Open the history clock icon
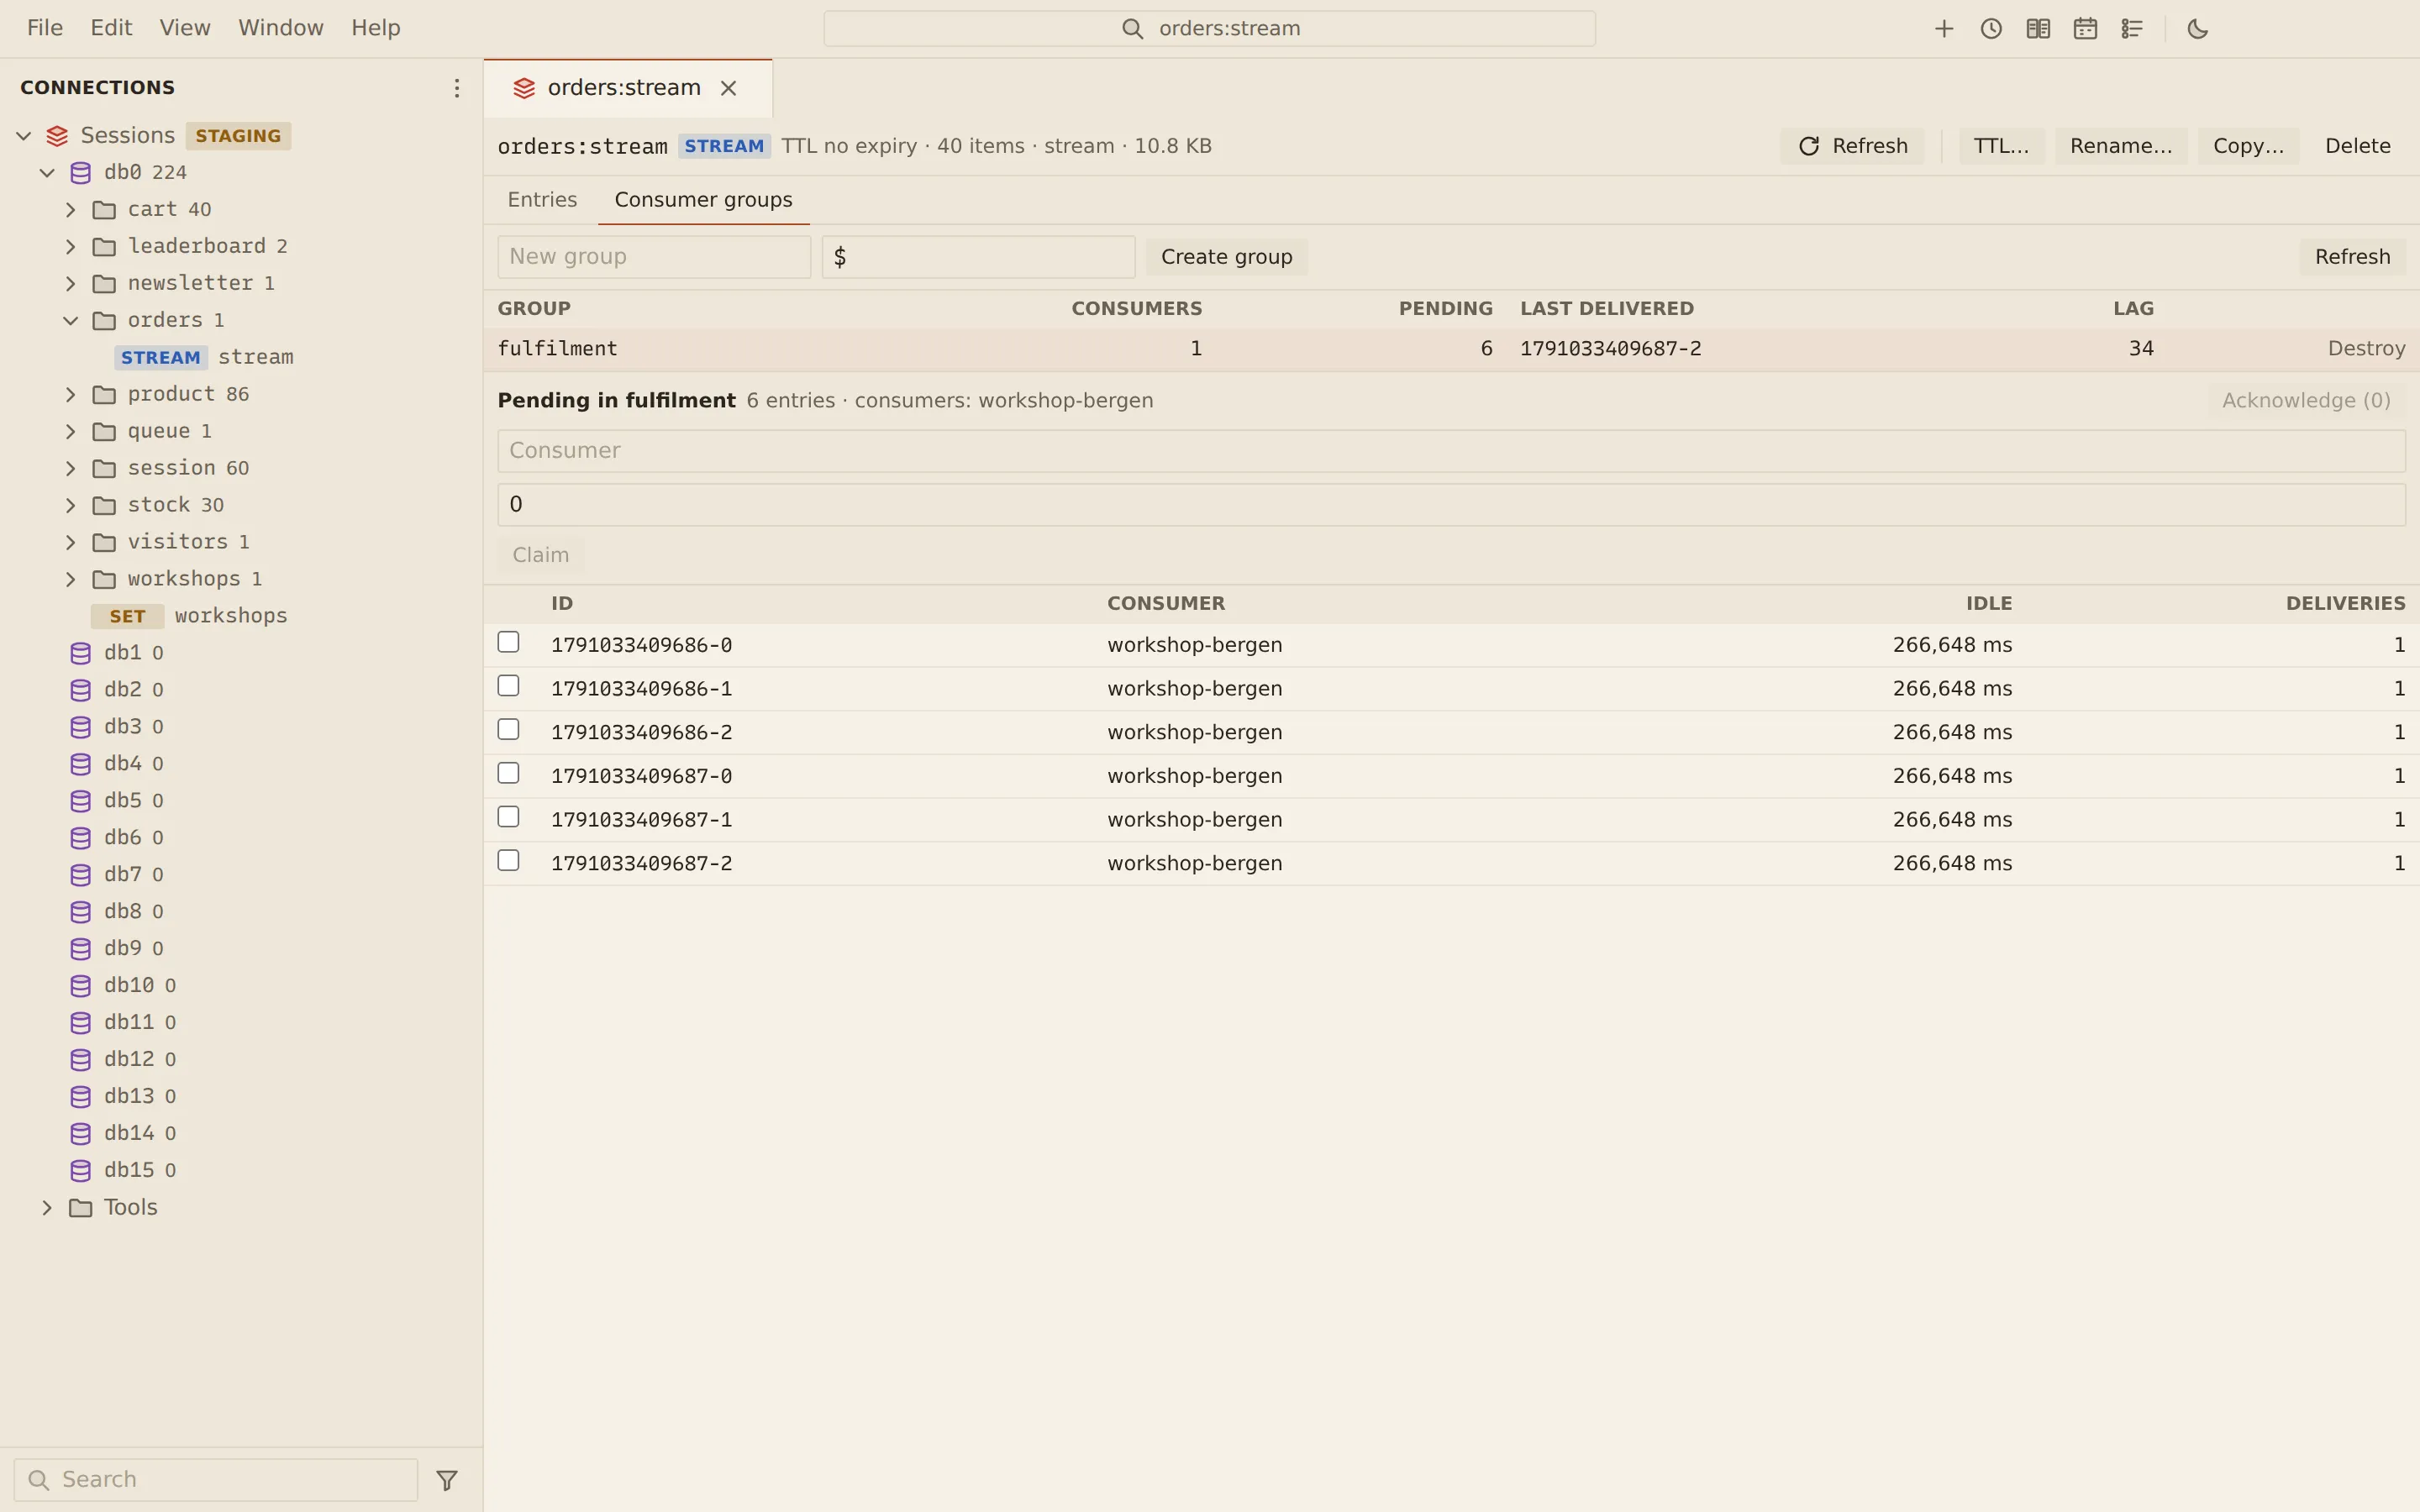This screenshot has height=1512, width=2420. [1990, 29]
